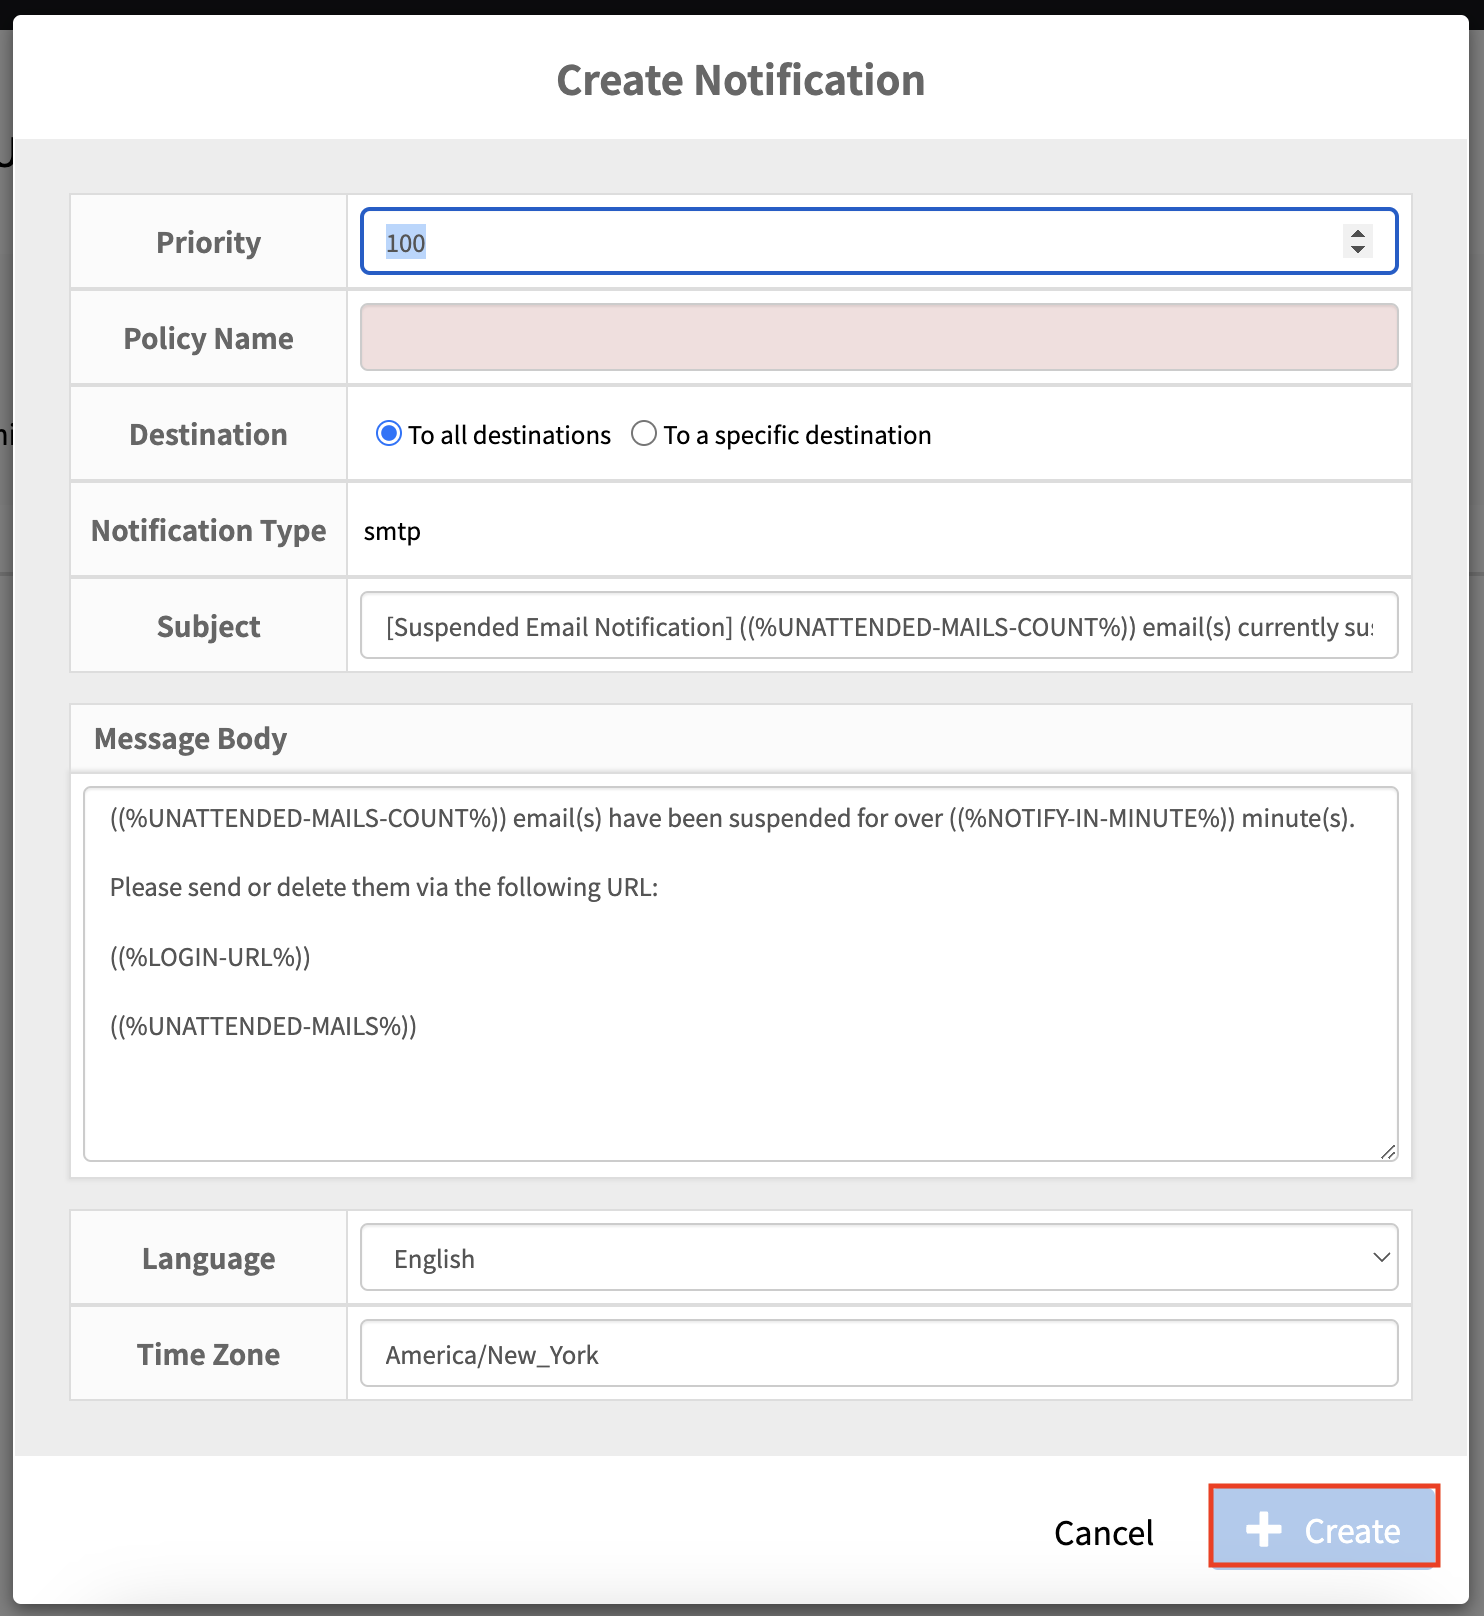Image resolution: width=1484 pixels, height=1616 pixels.
Task: Click inside the Message Body textarea
Action: 740,974
